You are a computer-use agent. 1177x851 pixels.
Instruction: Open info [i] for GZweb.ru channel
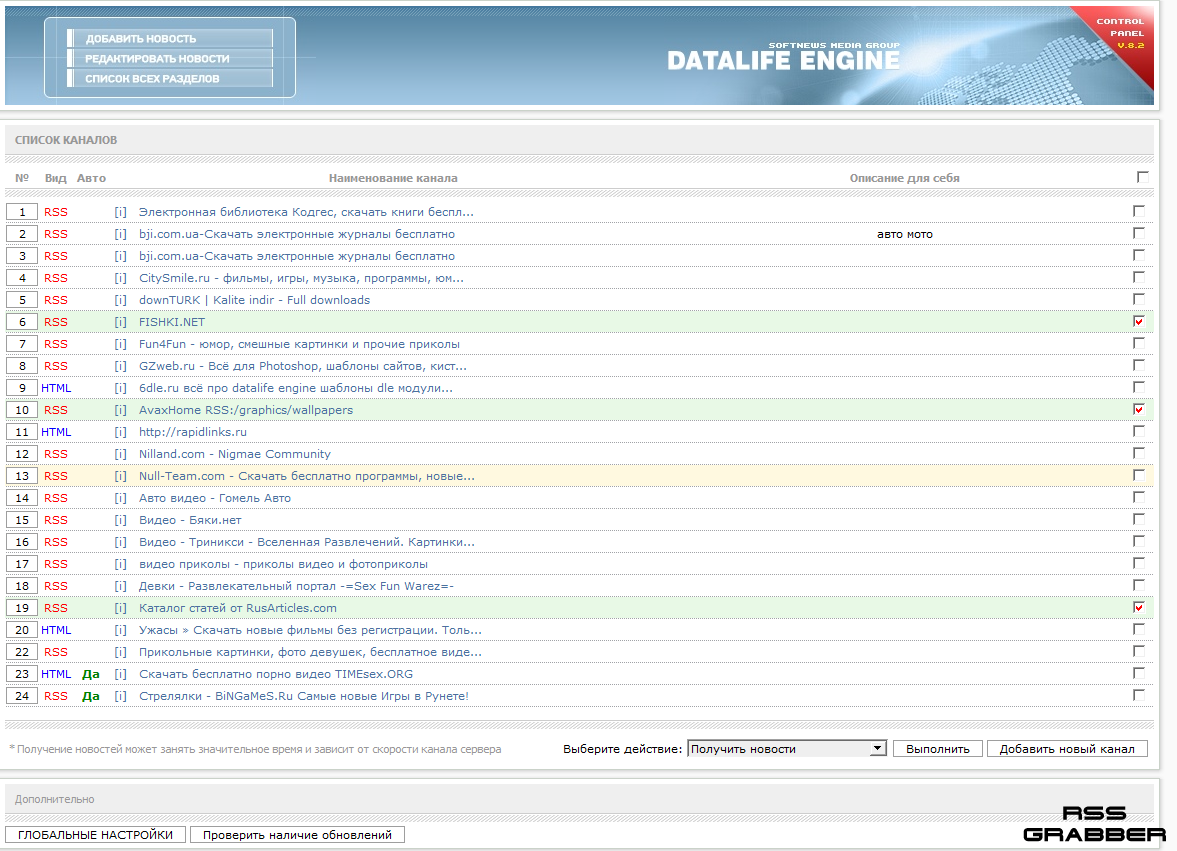[120, 366]
